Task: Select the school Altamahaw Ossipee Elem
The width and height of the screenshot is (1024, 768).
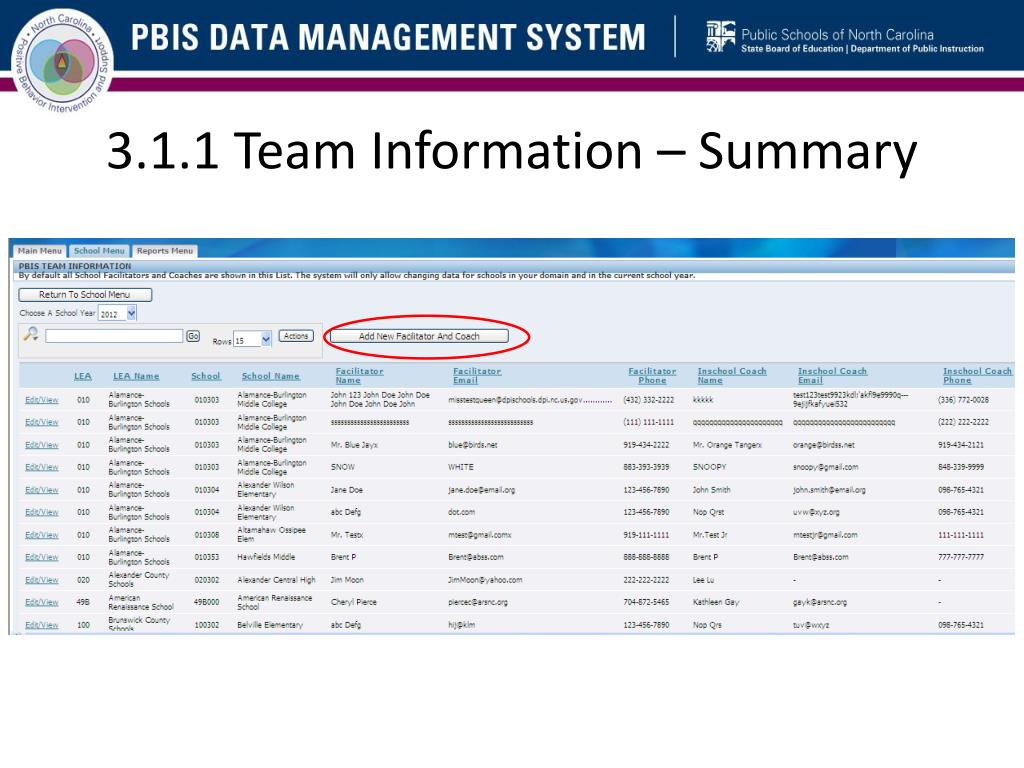Action: pos(271,534)
